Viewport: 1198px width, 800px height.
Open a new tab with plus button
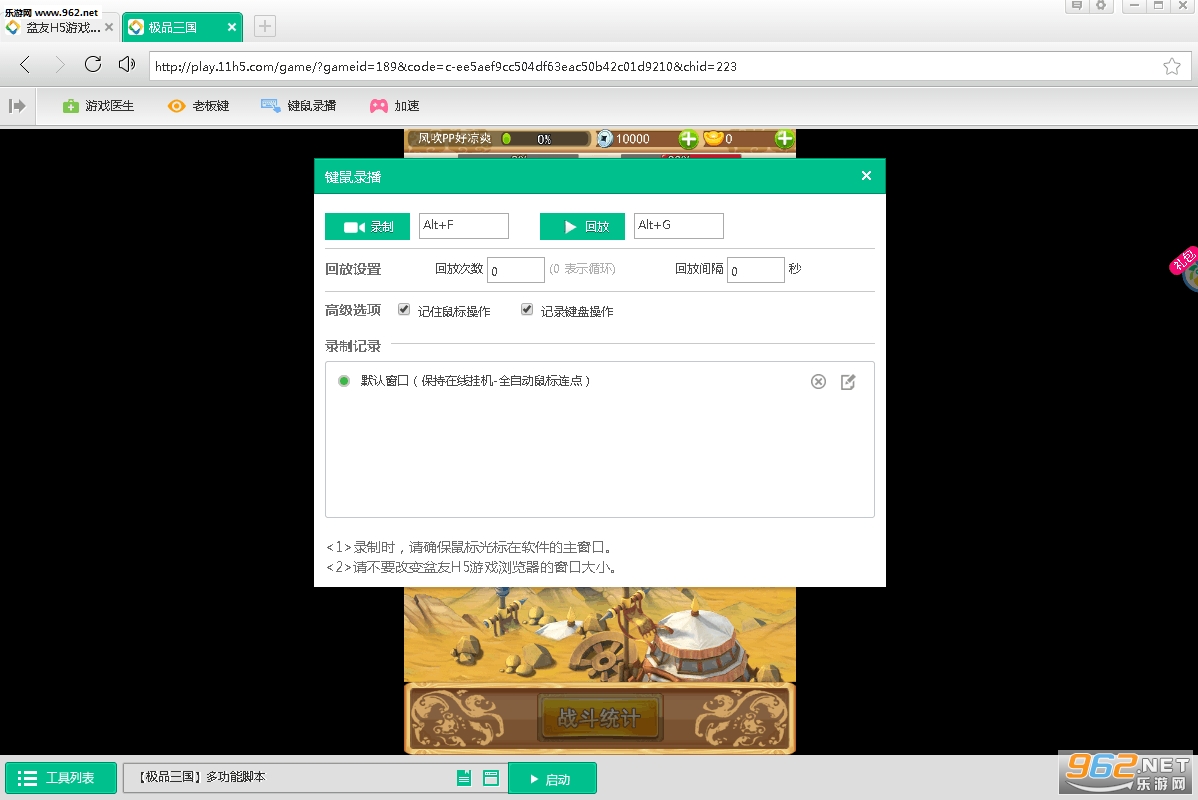coord(264,27)
